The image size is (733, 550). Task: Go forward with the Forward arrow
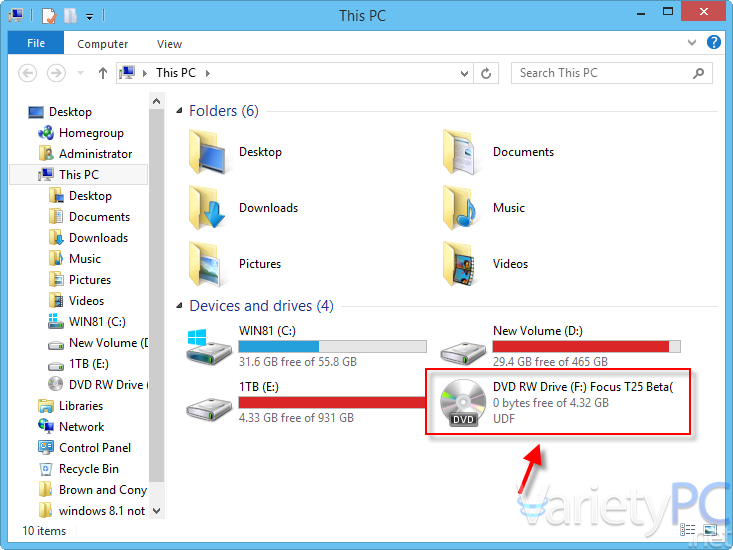tap(57, 73)
